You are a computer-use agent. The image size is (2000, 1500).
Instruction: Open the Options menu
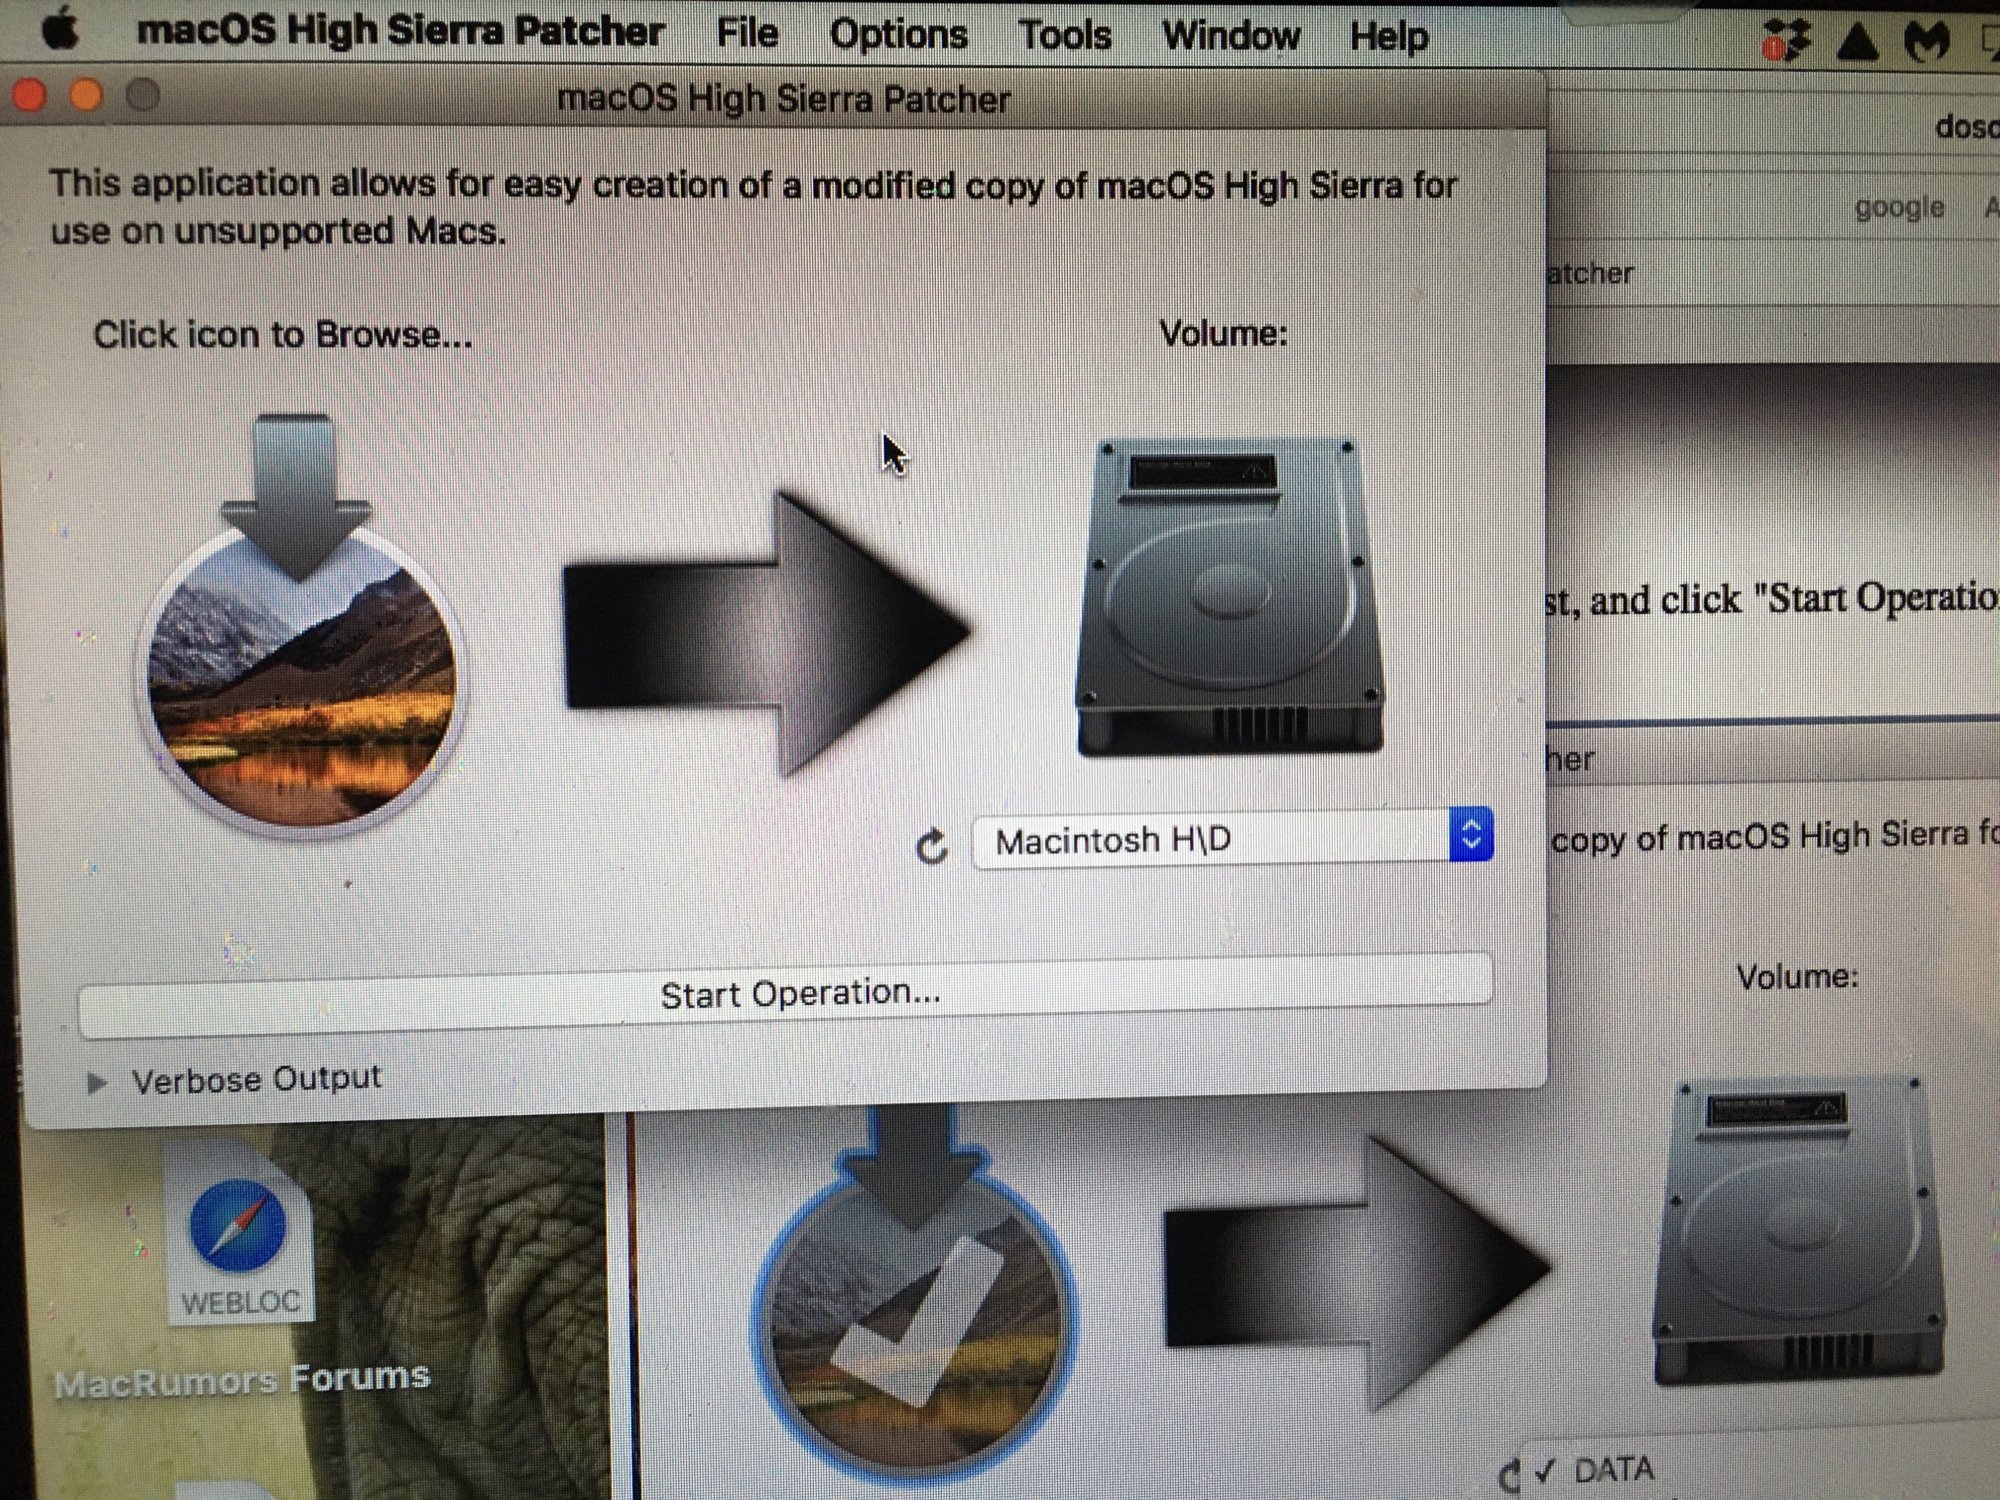click(898, 35)
